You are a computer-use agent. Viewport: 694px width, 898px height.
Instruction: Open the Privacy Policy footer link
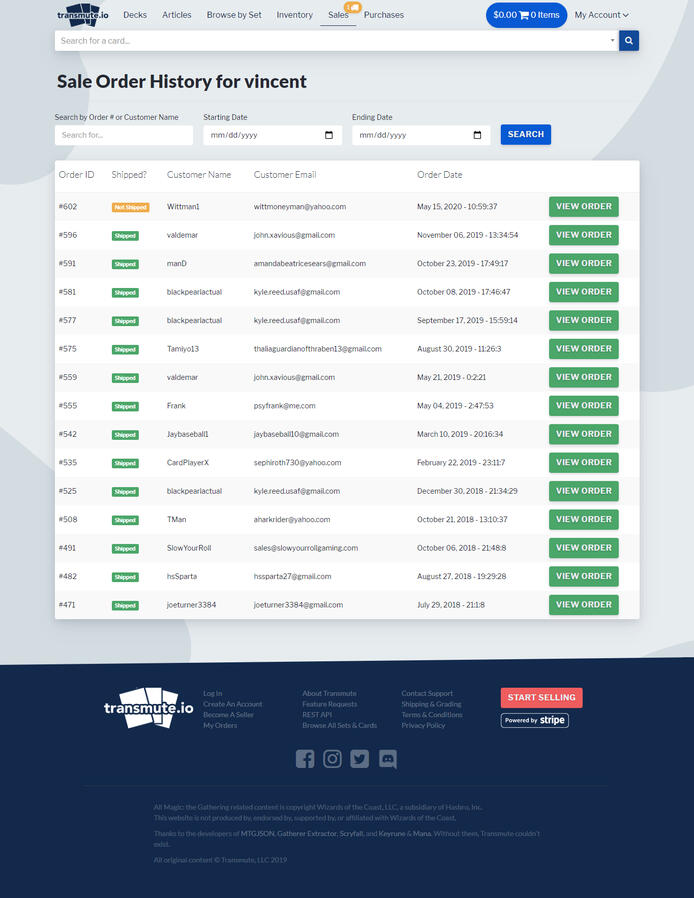tap(423, 726)
